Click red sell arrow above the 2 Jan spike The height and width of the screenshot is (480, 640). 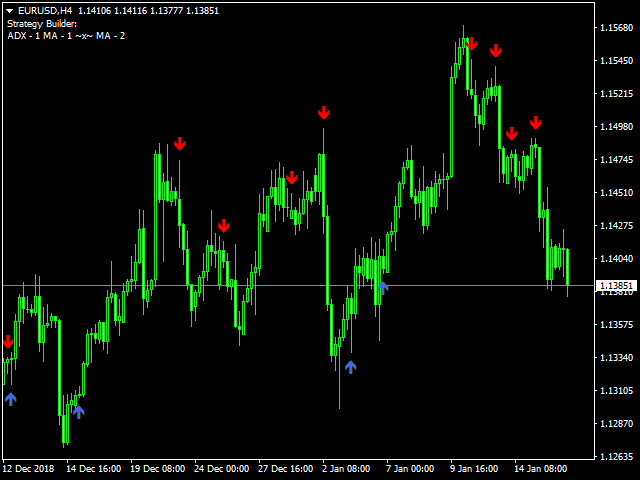coord(324,113)
